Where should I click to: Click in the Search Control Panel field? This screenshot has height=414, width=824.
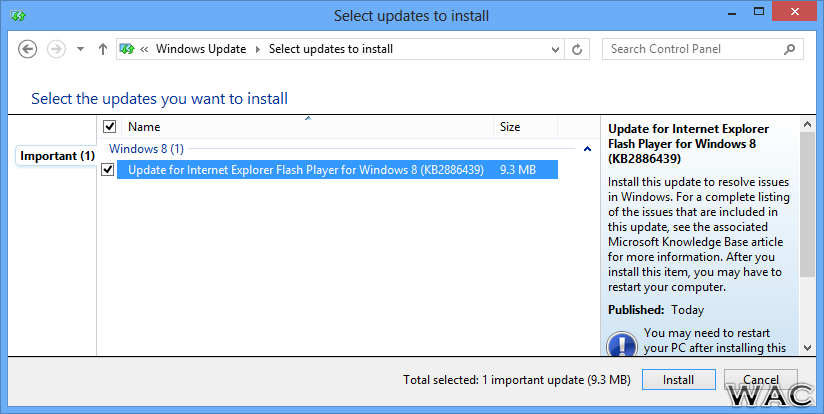pyautogui.click(x=703, y=49)
